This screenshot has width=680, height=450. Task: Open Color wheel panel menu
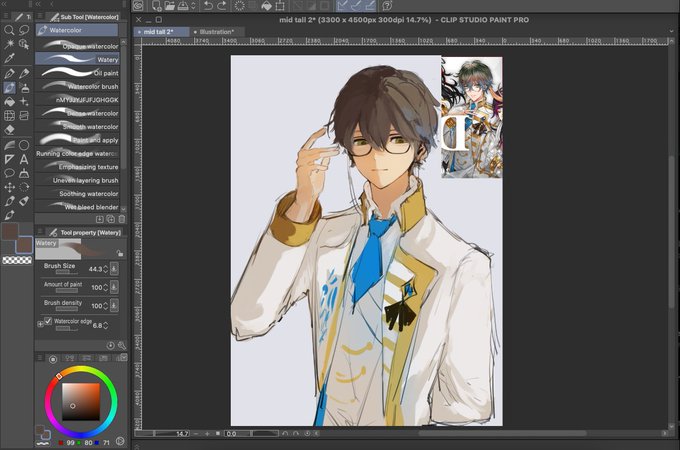(40, 358)
